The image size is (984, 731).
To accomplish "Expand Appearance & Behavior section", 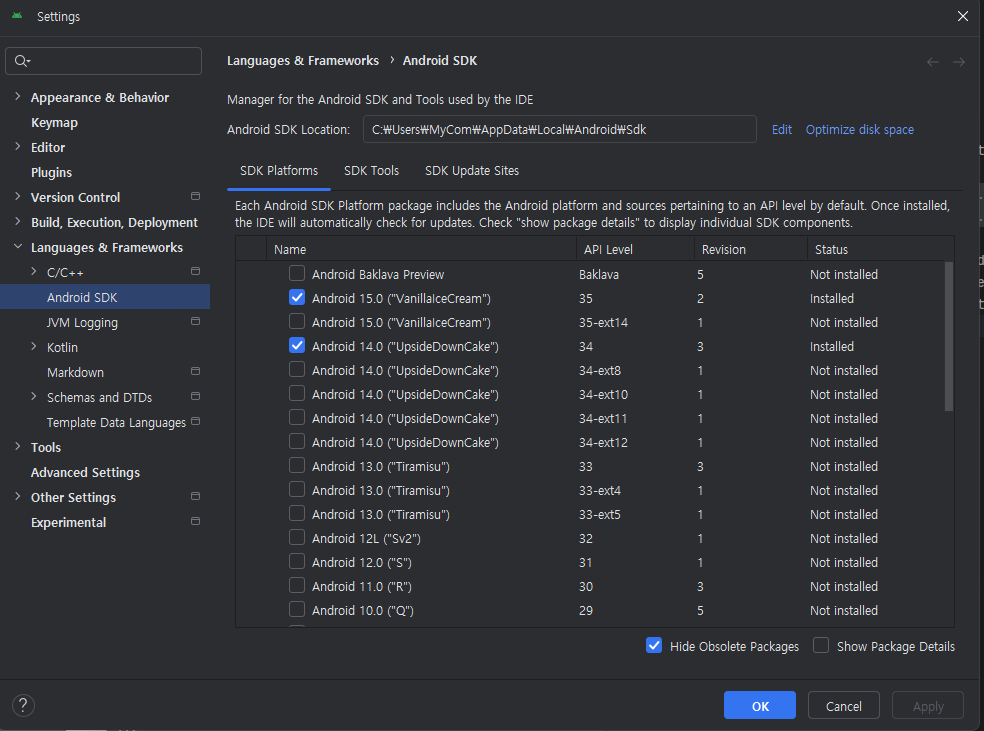I will point(18,97).
